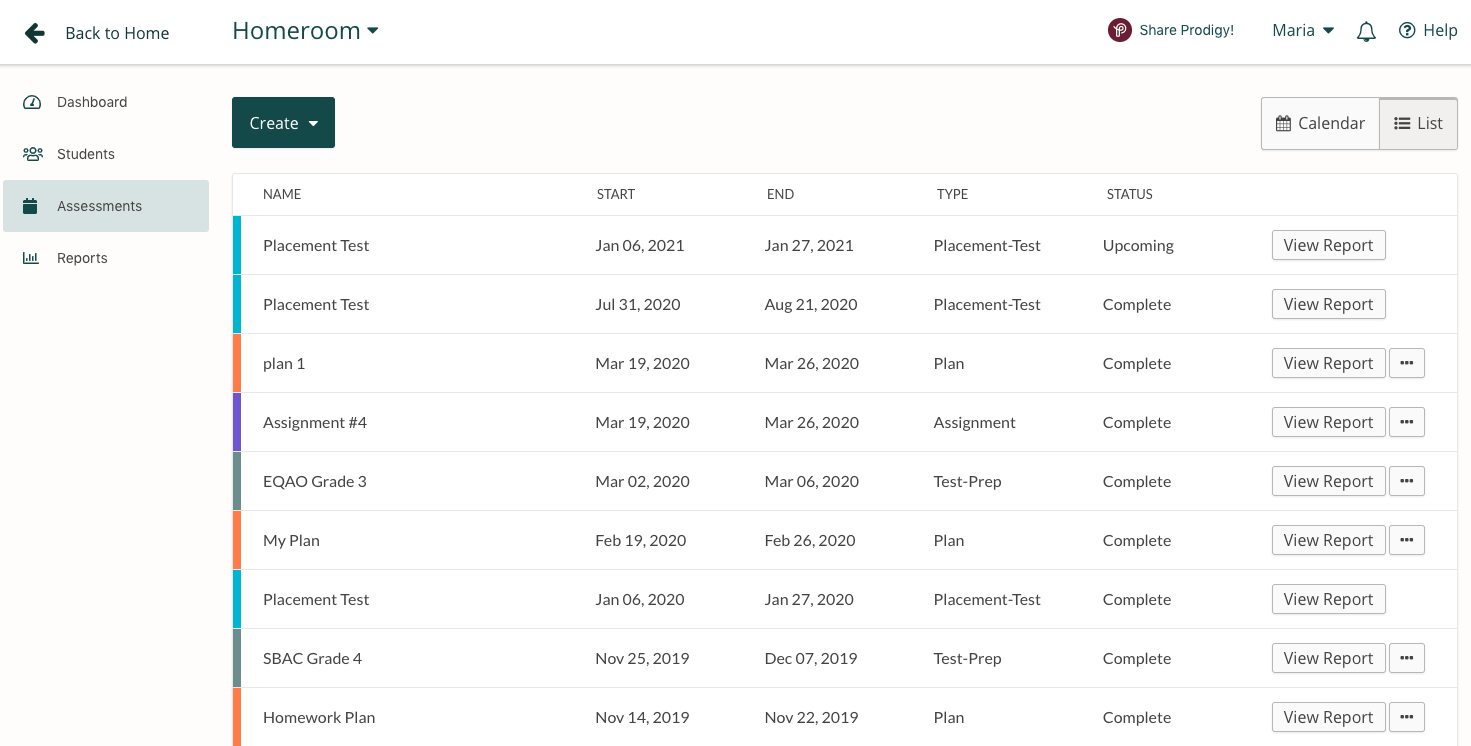Open Maria's account menu
This screenshot has width=1471, height=746.
coord(1301,30)
